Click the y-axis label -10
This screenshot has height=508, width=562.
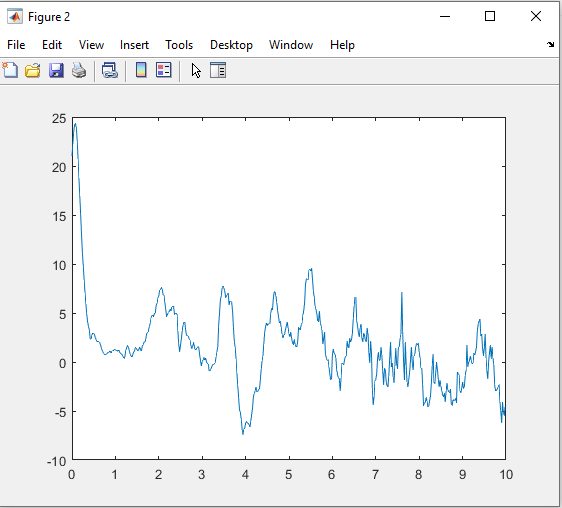pyautogui.click(x=57, y=461)
